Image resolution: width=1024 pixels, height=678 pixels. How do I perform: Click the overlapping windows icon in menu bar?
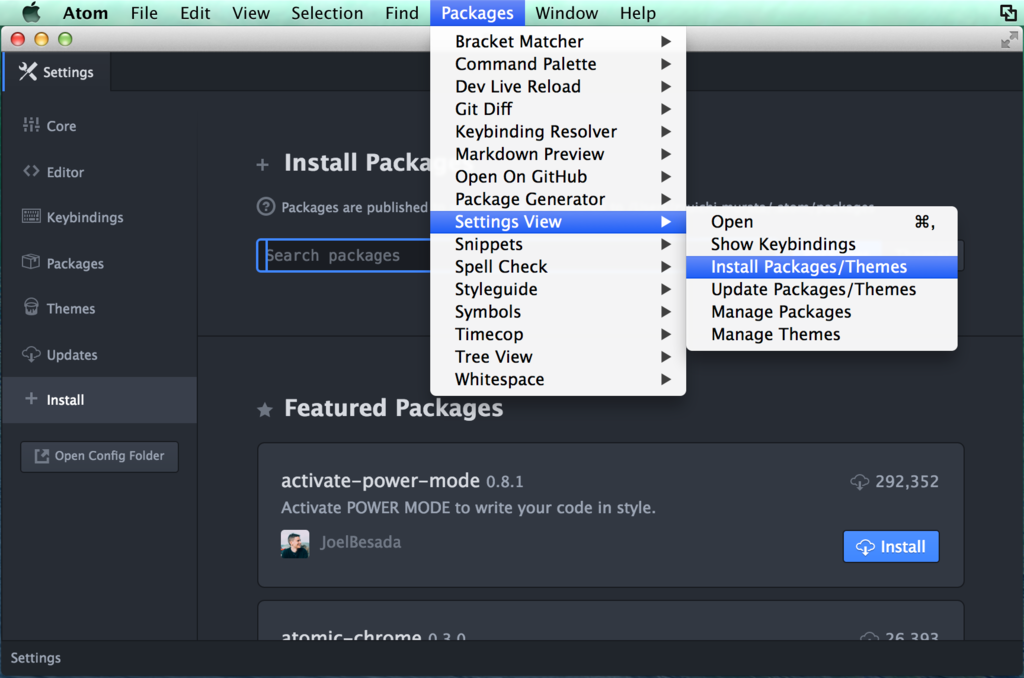[1008, 12]
